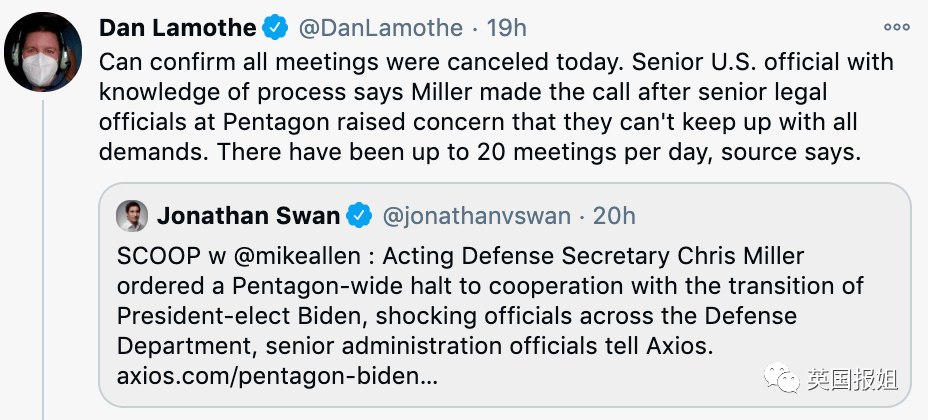928x420 pixels.
Task: Click the 19h tweet timestamp
Action: (x=507, y=28)
